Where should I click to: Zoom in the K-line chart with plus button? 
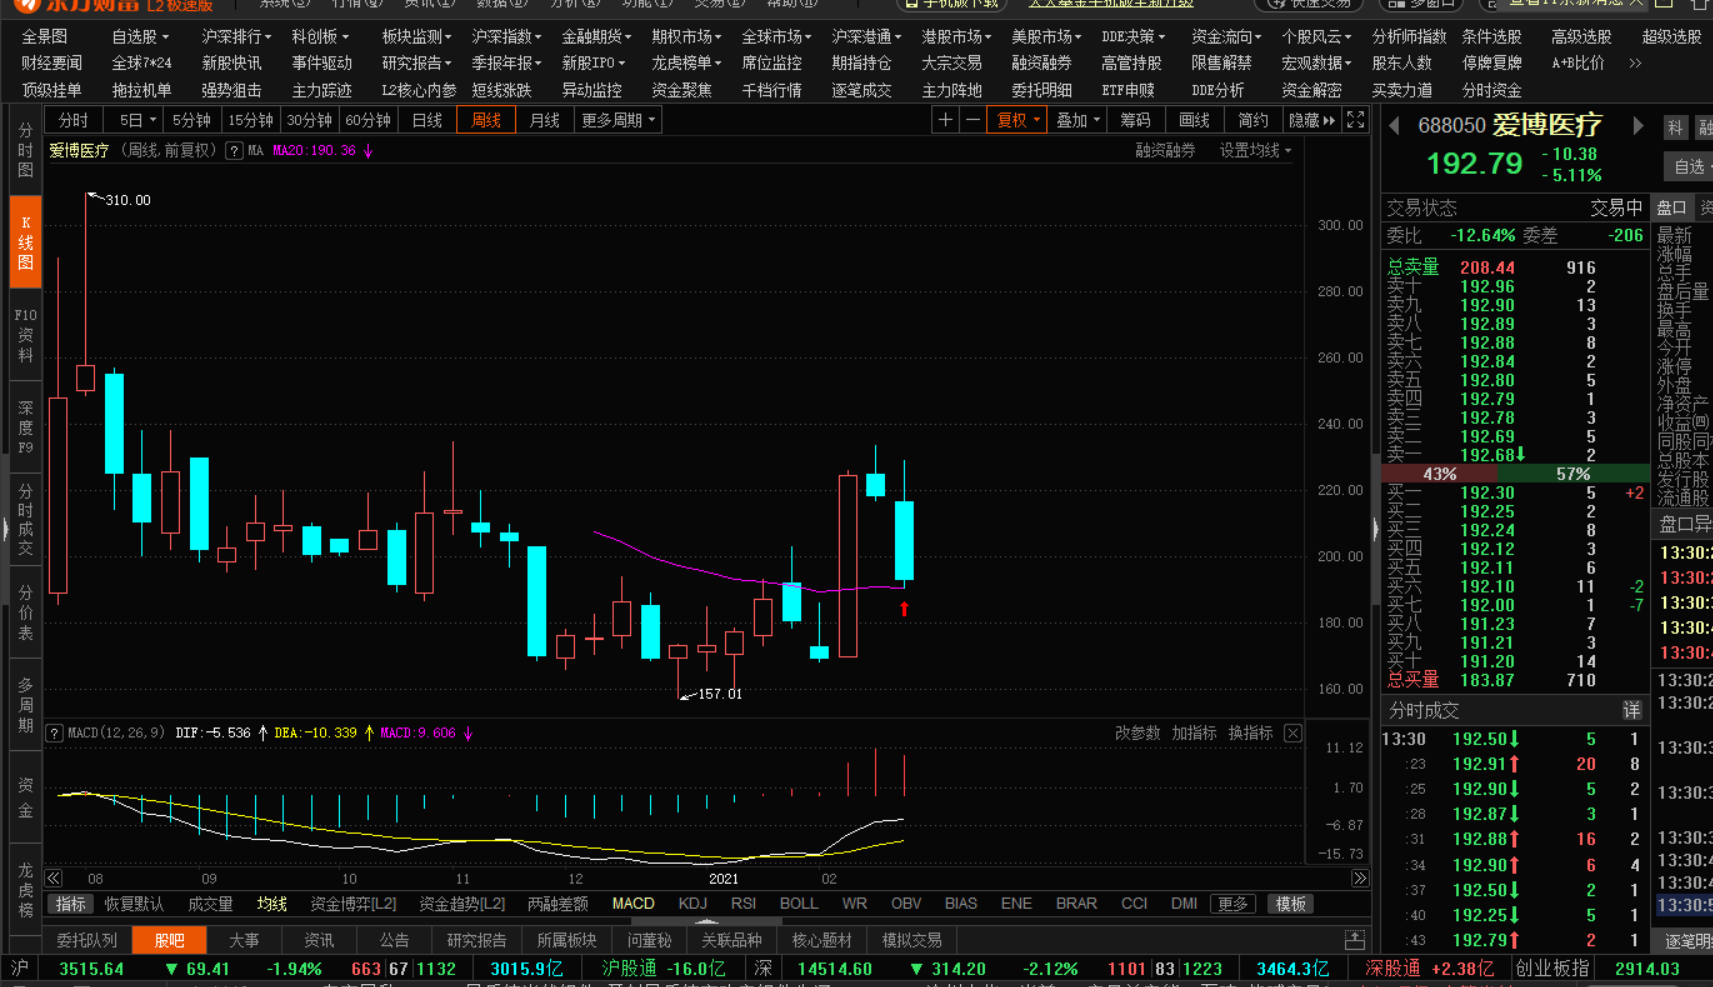(x=945, y=120)
